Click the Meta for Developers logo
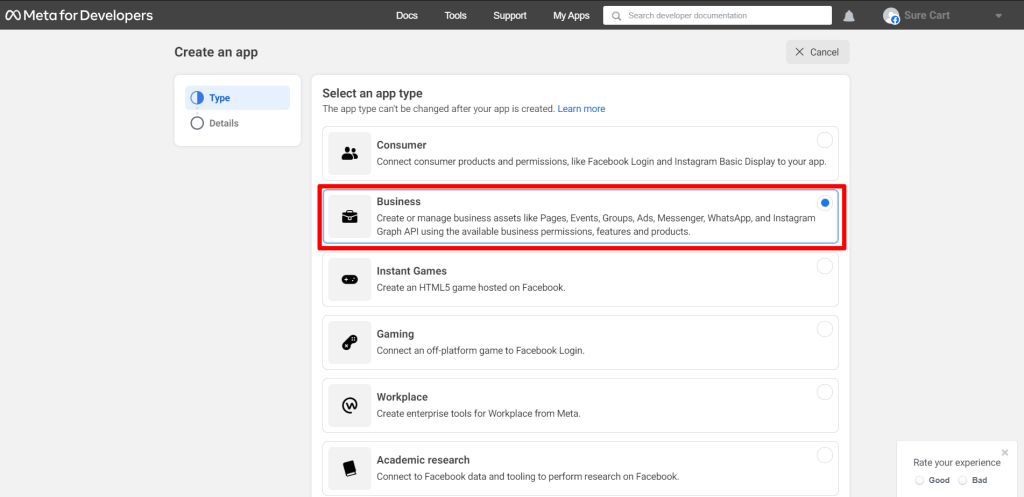This screenshot has width=1024, height=497. pyautogui.click(x=79, y=15)
